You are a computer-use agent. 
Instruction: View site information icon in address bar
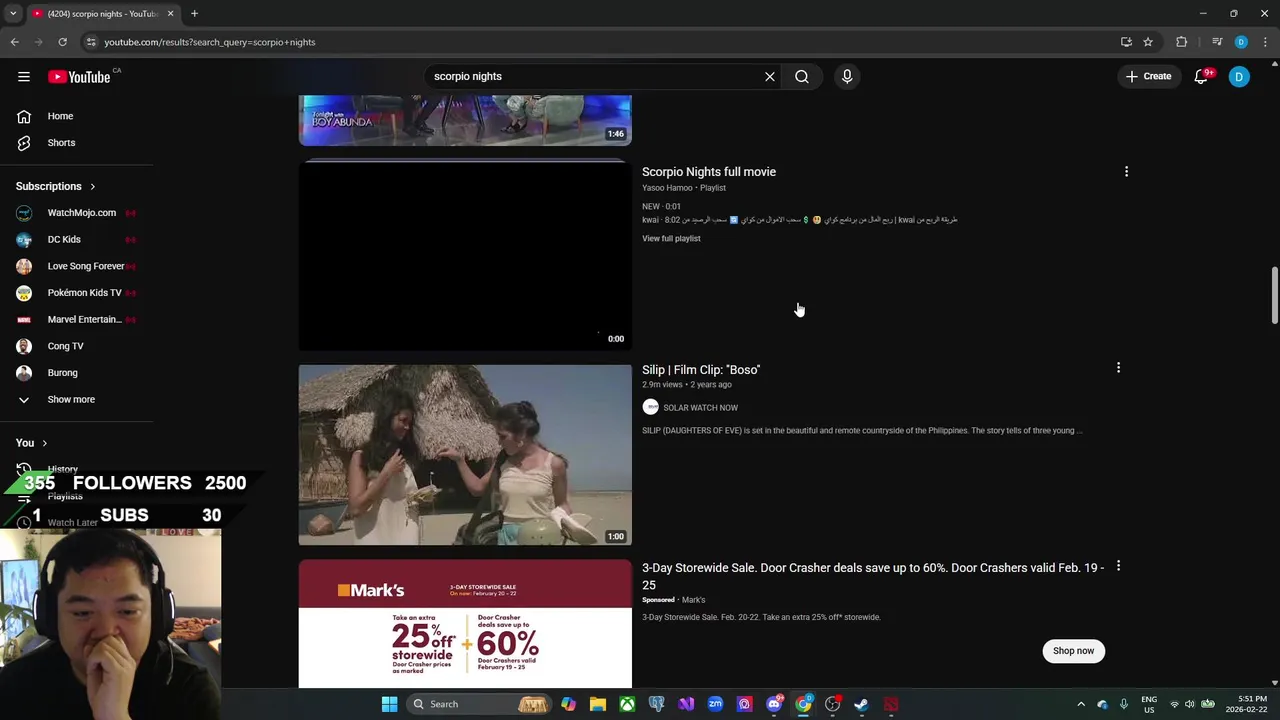pyautogui.click(x=91, y=42)
